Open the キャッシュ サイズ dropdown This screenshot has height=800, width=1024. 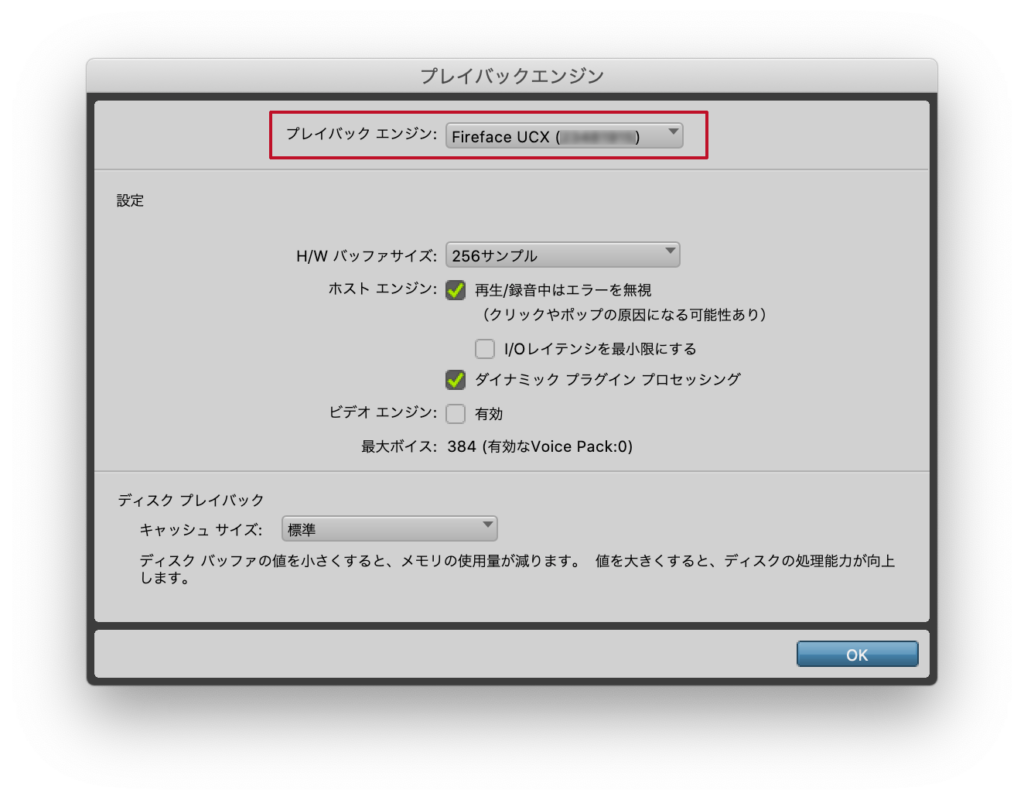390,528
